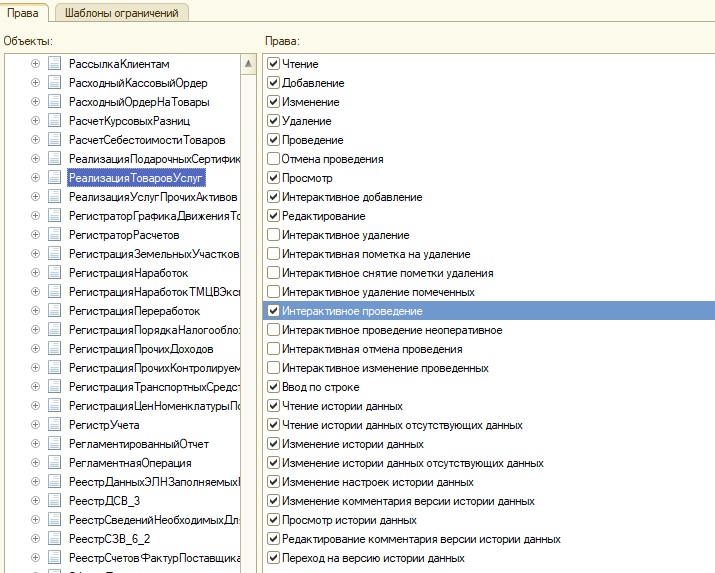Click the document icon beside РегламентированныйОтчет
This screenshot has width=715, height=573.
55,444
